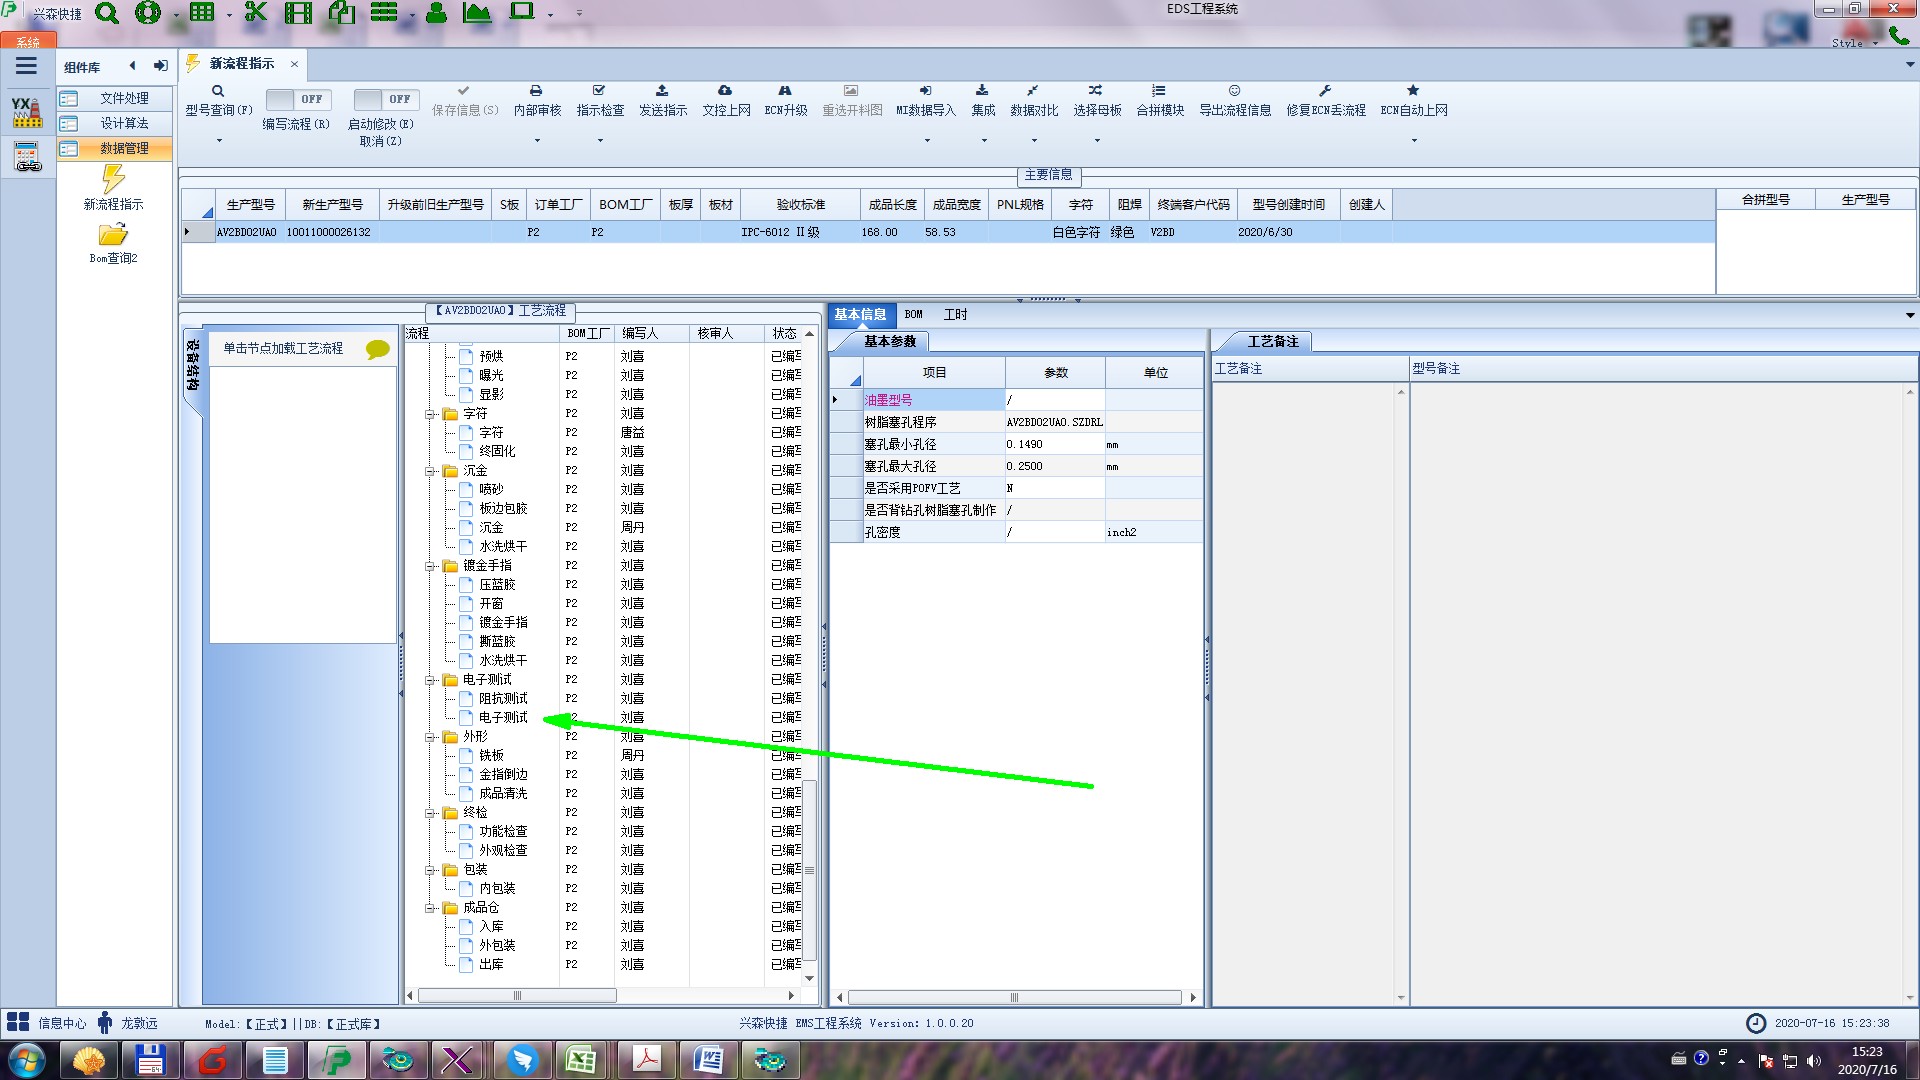Click 文控上网 cloud toolbar button
Image resolution: width=1920 pixels, height=1080 pixels.
(726, 101)
